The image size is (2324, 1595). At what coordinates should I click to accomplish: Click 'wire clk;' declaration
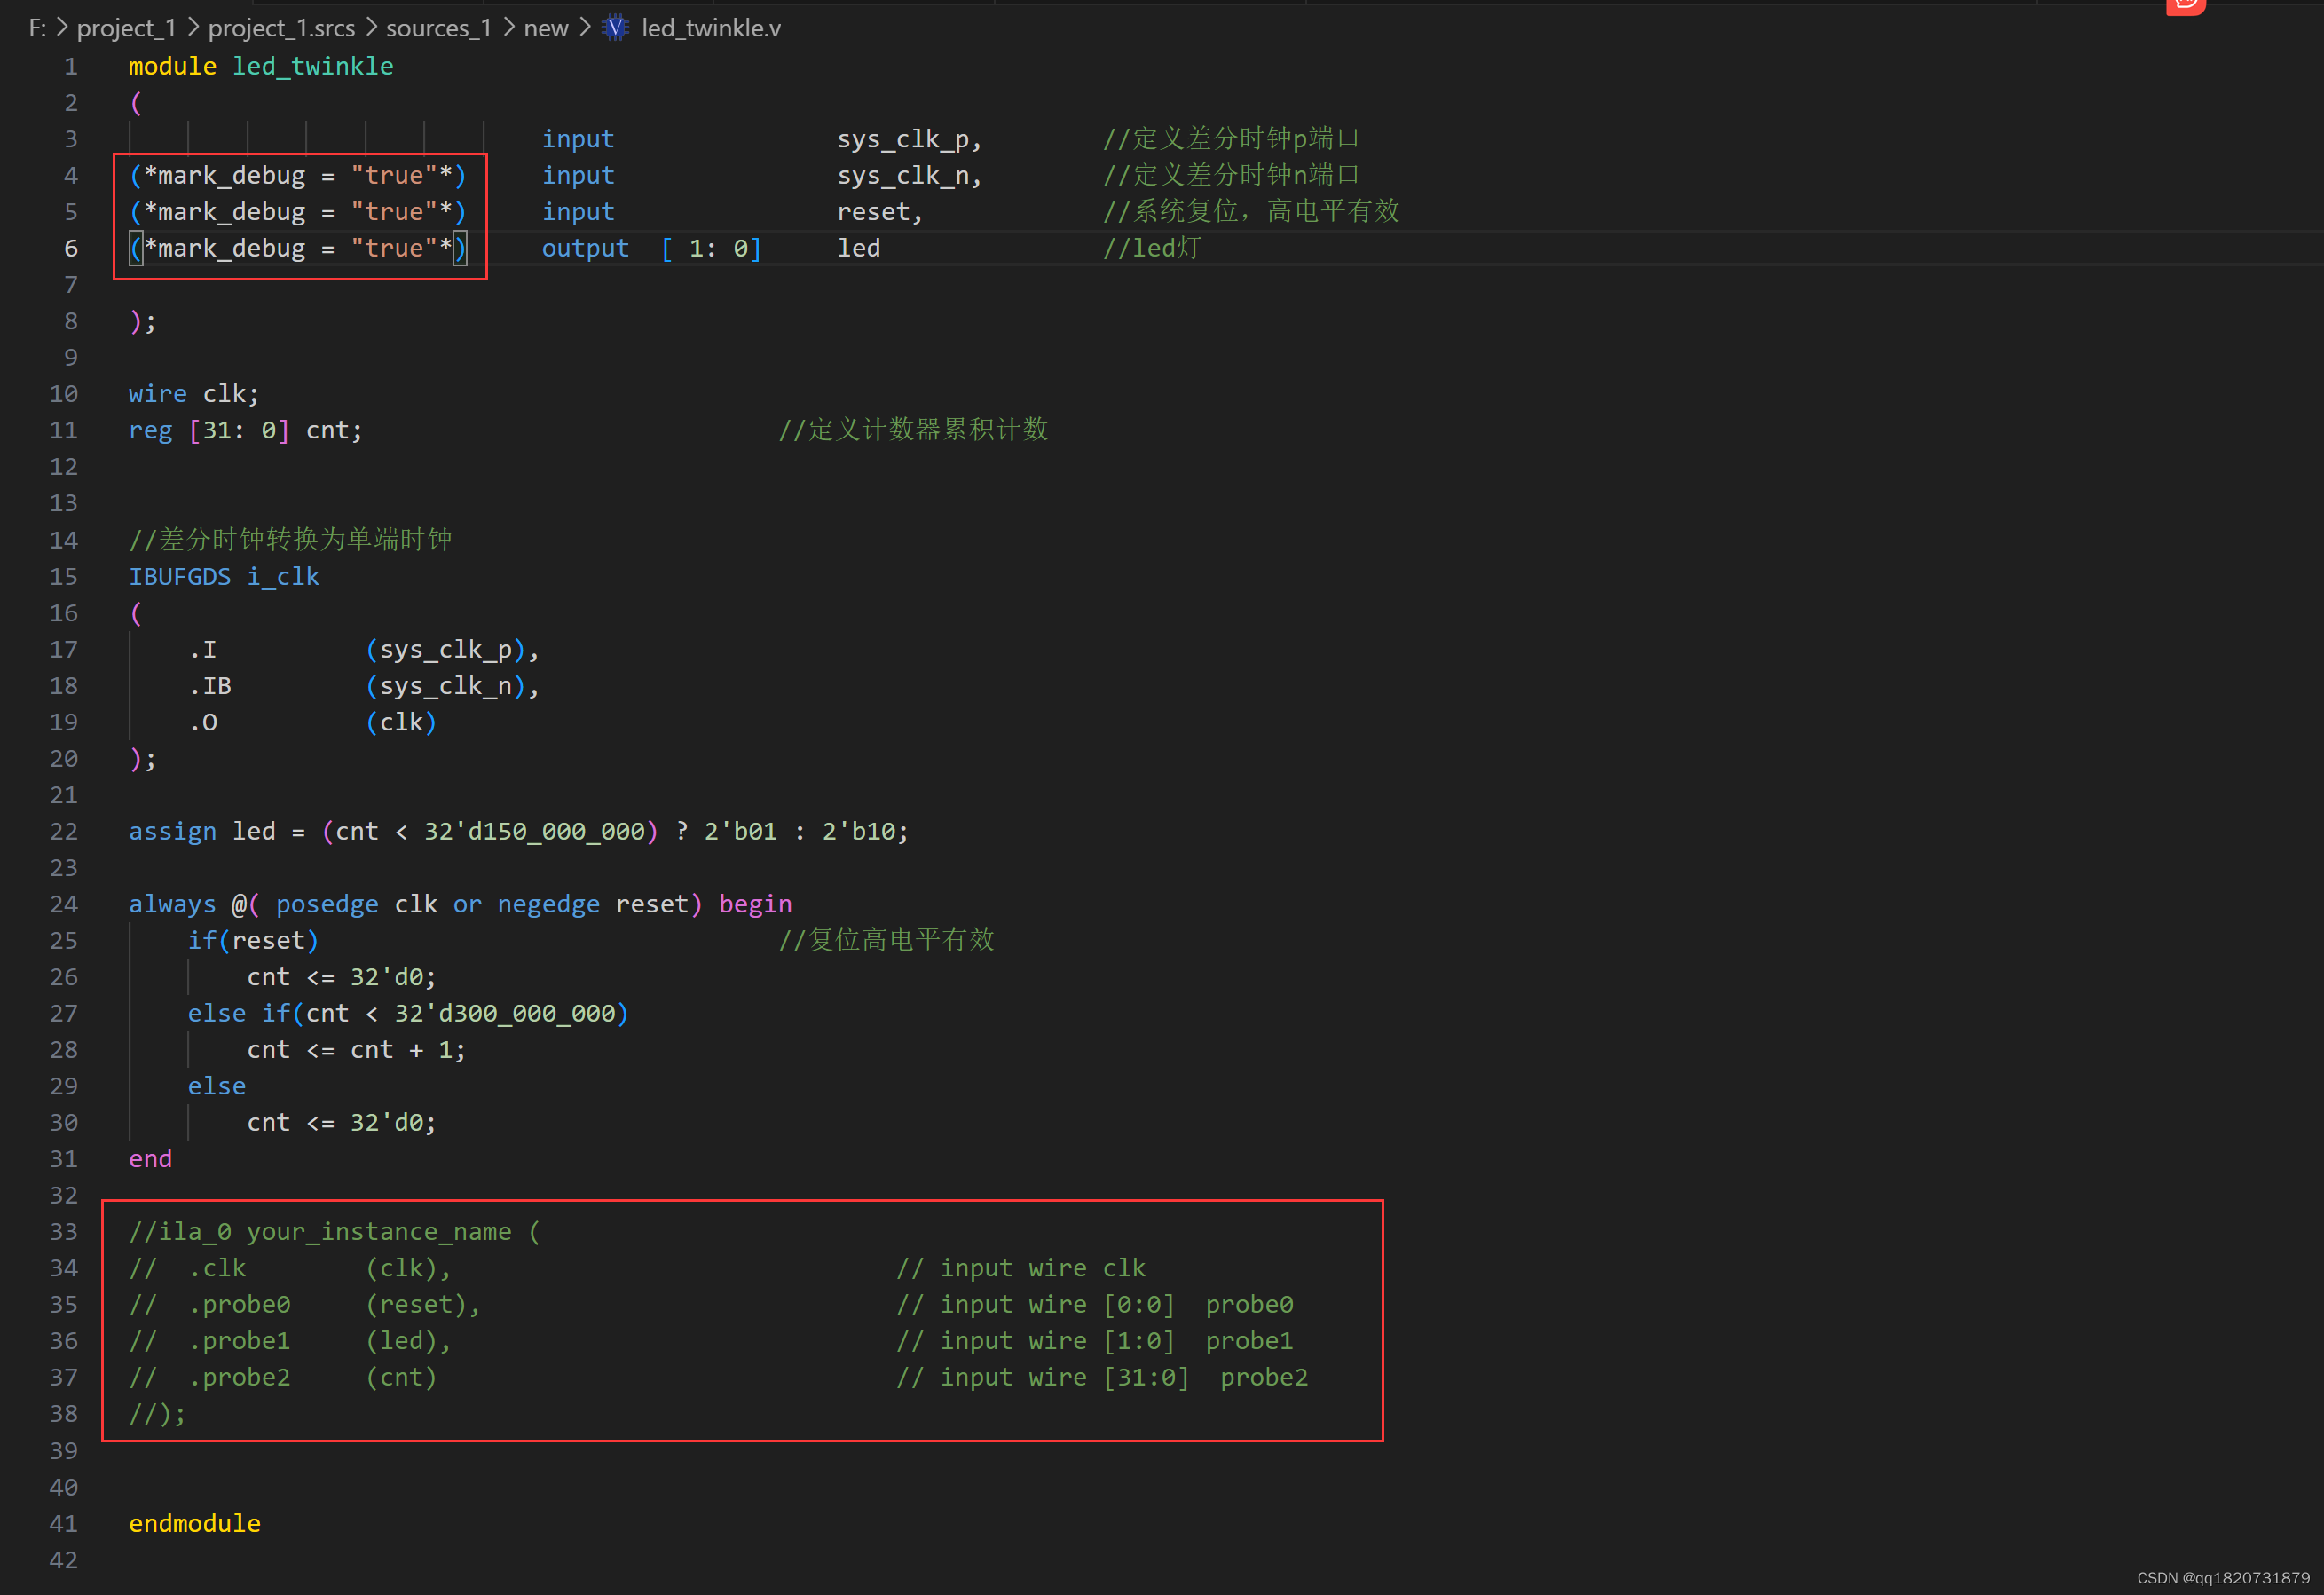pyautogui.click(x=194, y=394)
